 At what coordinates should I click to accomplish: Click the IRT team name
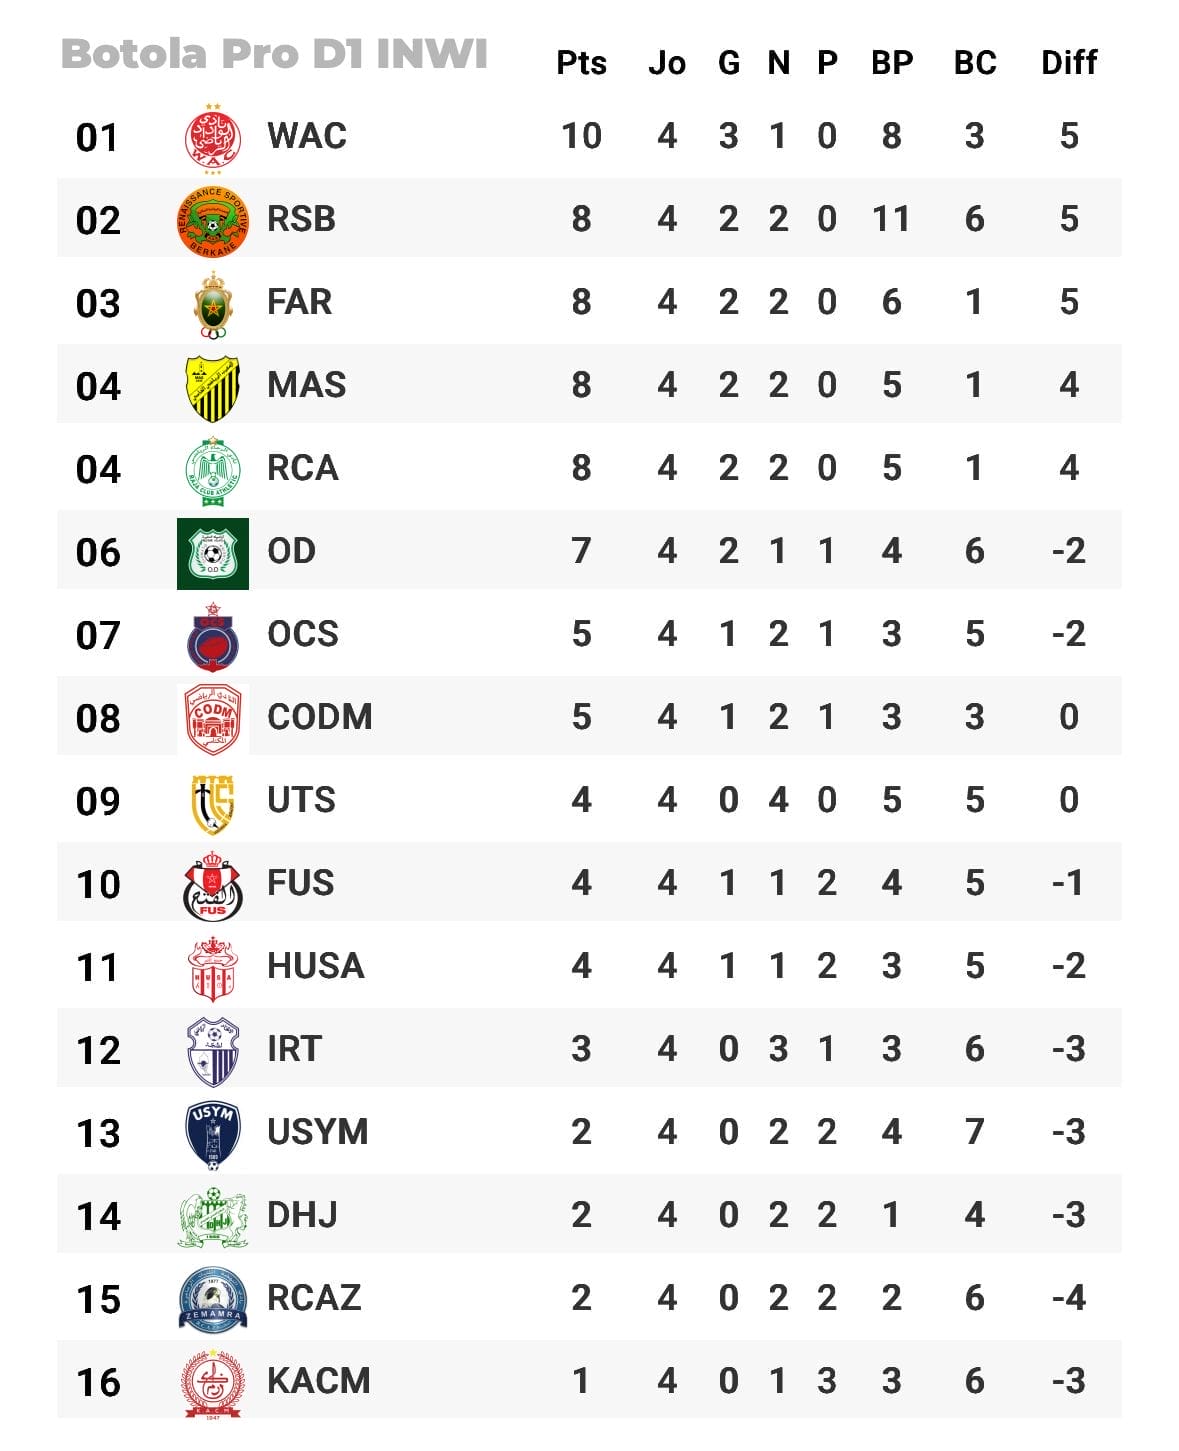point(294,1049)
